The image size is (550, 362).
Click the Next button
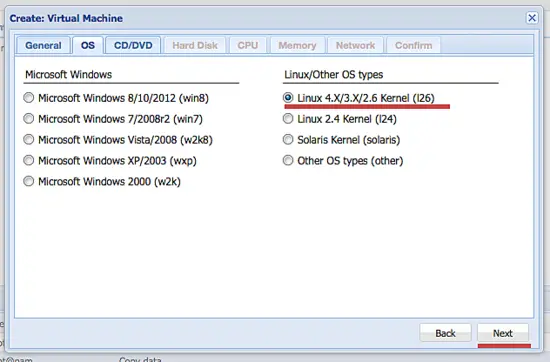(x=503, y=333)
